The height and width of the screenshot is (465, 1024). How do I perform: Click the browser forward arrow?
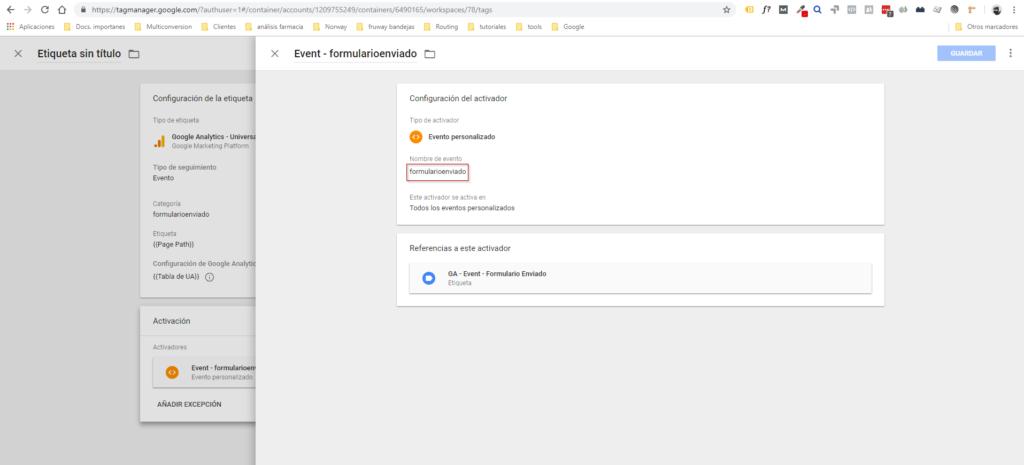pyautogui.click(x=27, y=10)
